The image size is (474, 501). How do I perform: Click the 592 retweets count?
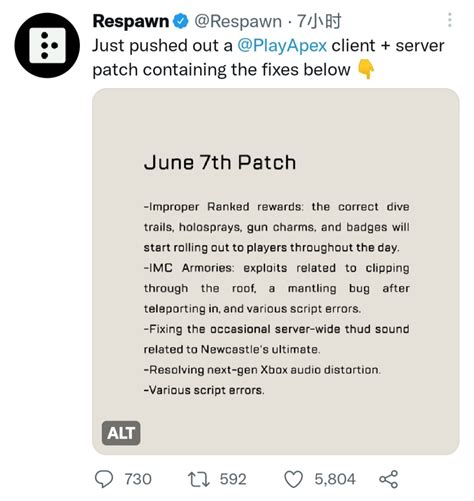click(x=233, y=479)
